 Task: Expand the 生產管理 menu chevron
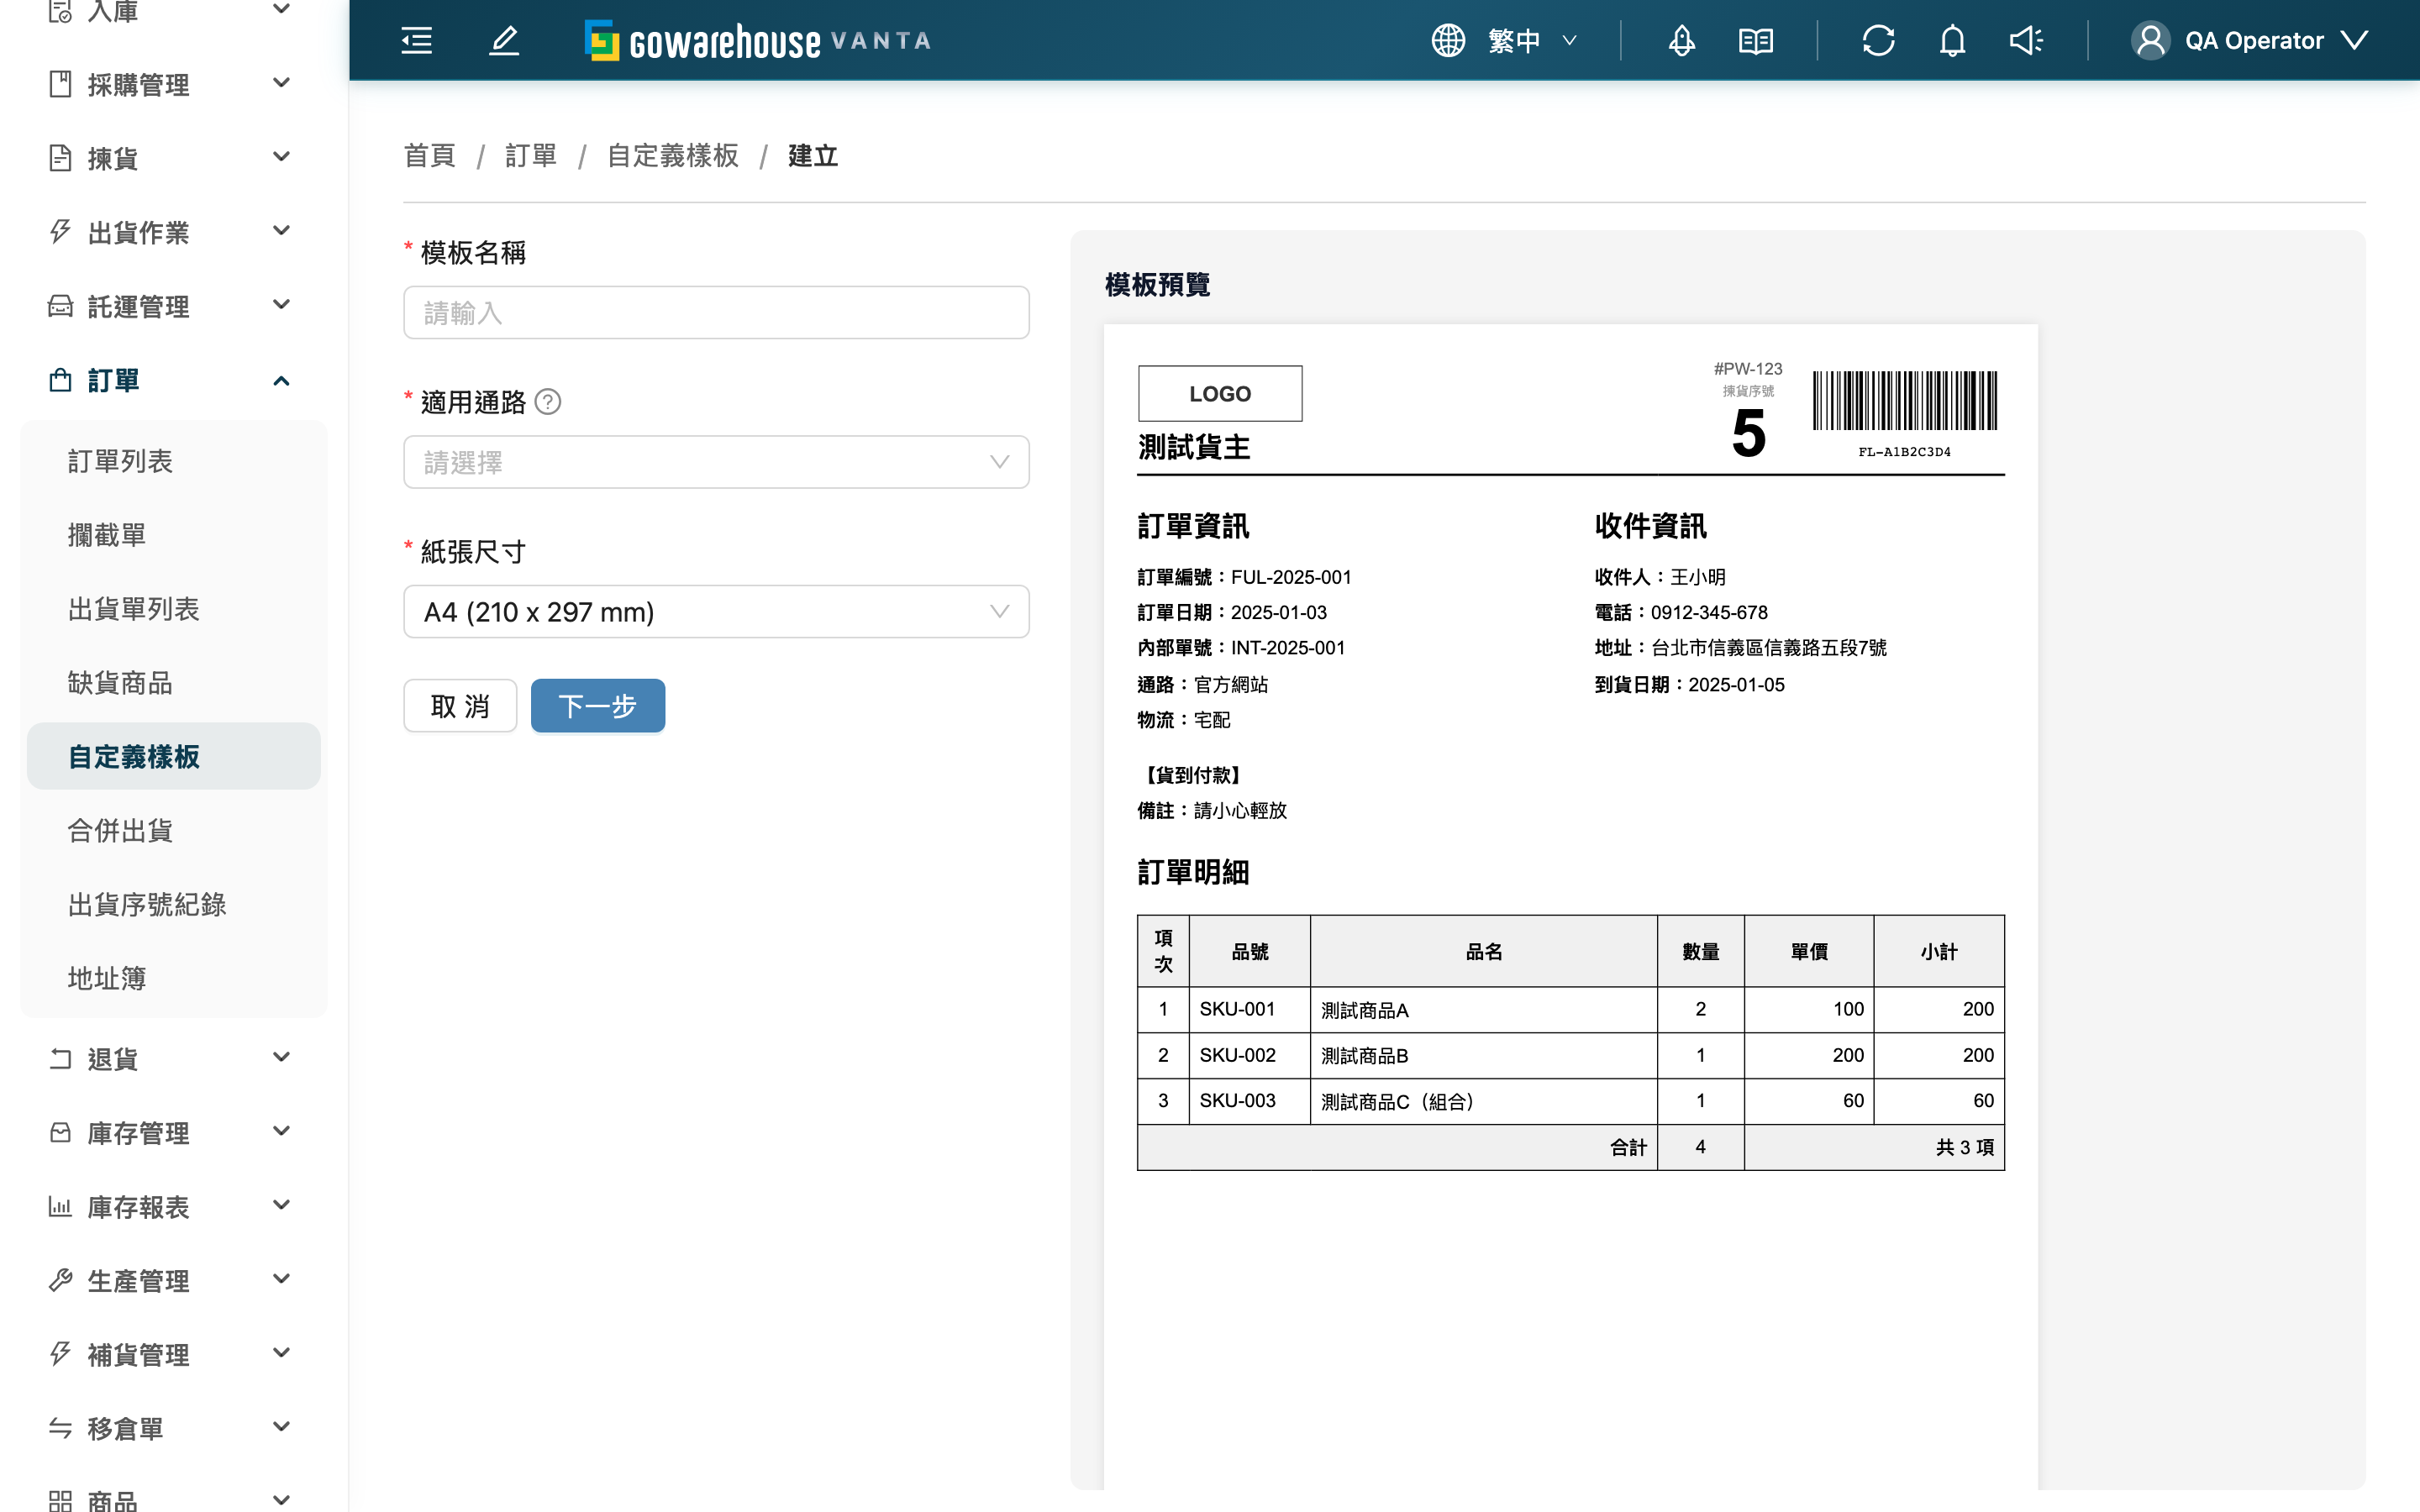click(281, 1279)
